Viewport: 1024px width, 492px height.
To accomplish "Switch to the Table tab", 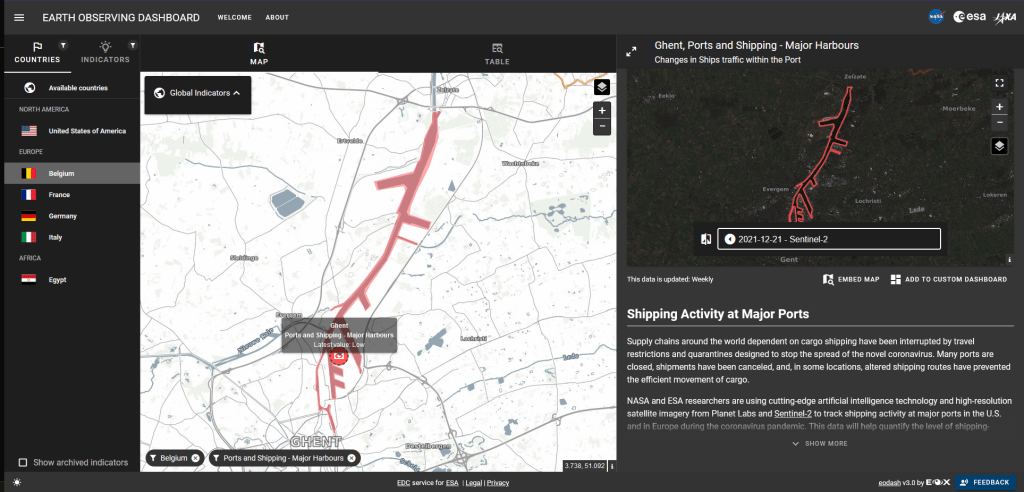I will coord(497,53).
